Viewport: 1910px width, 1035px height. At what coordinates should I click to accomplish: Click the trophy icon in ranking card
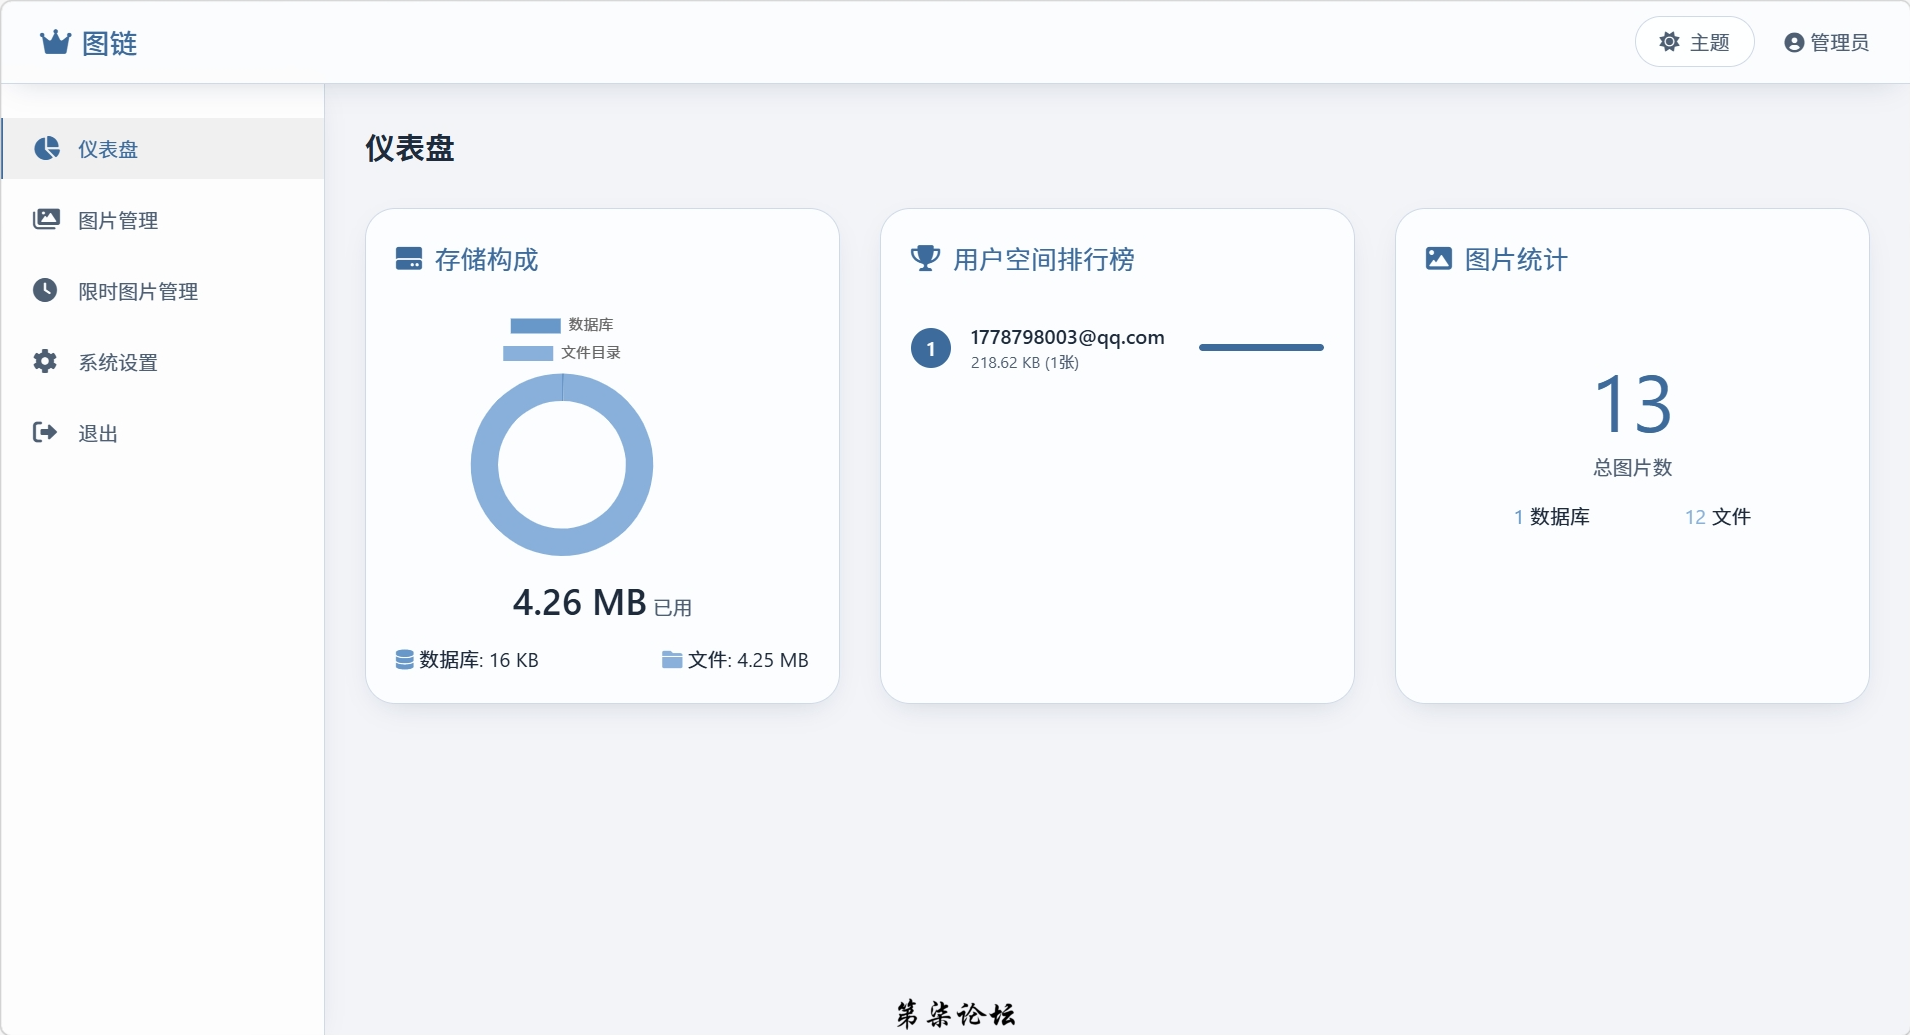point(925,259)
